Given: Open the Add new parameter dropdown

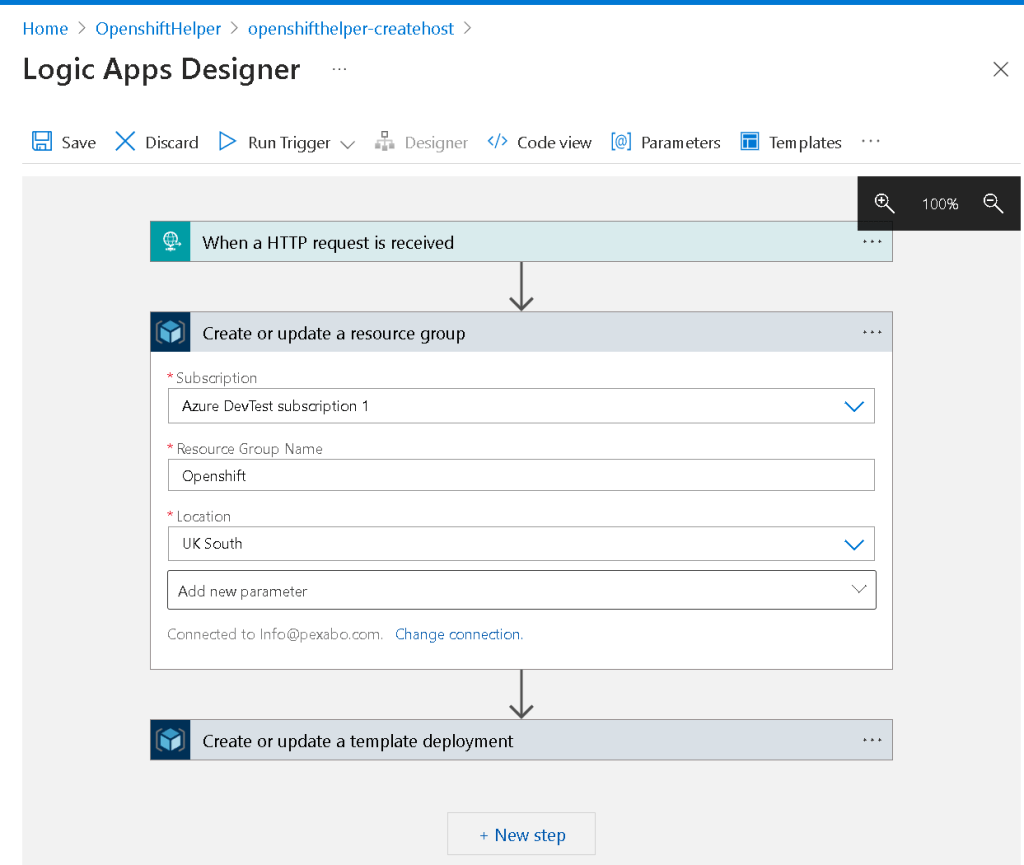Looking at the screenshot, I should point(521,590).
